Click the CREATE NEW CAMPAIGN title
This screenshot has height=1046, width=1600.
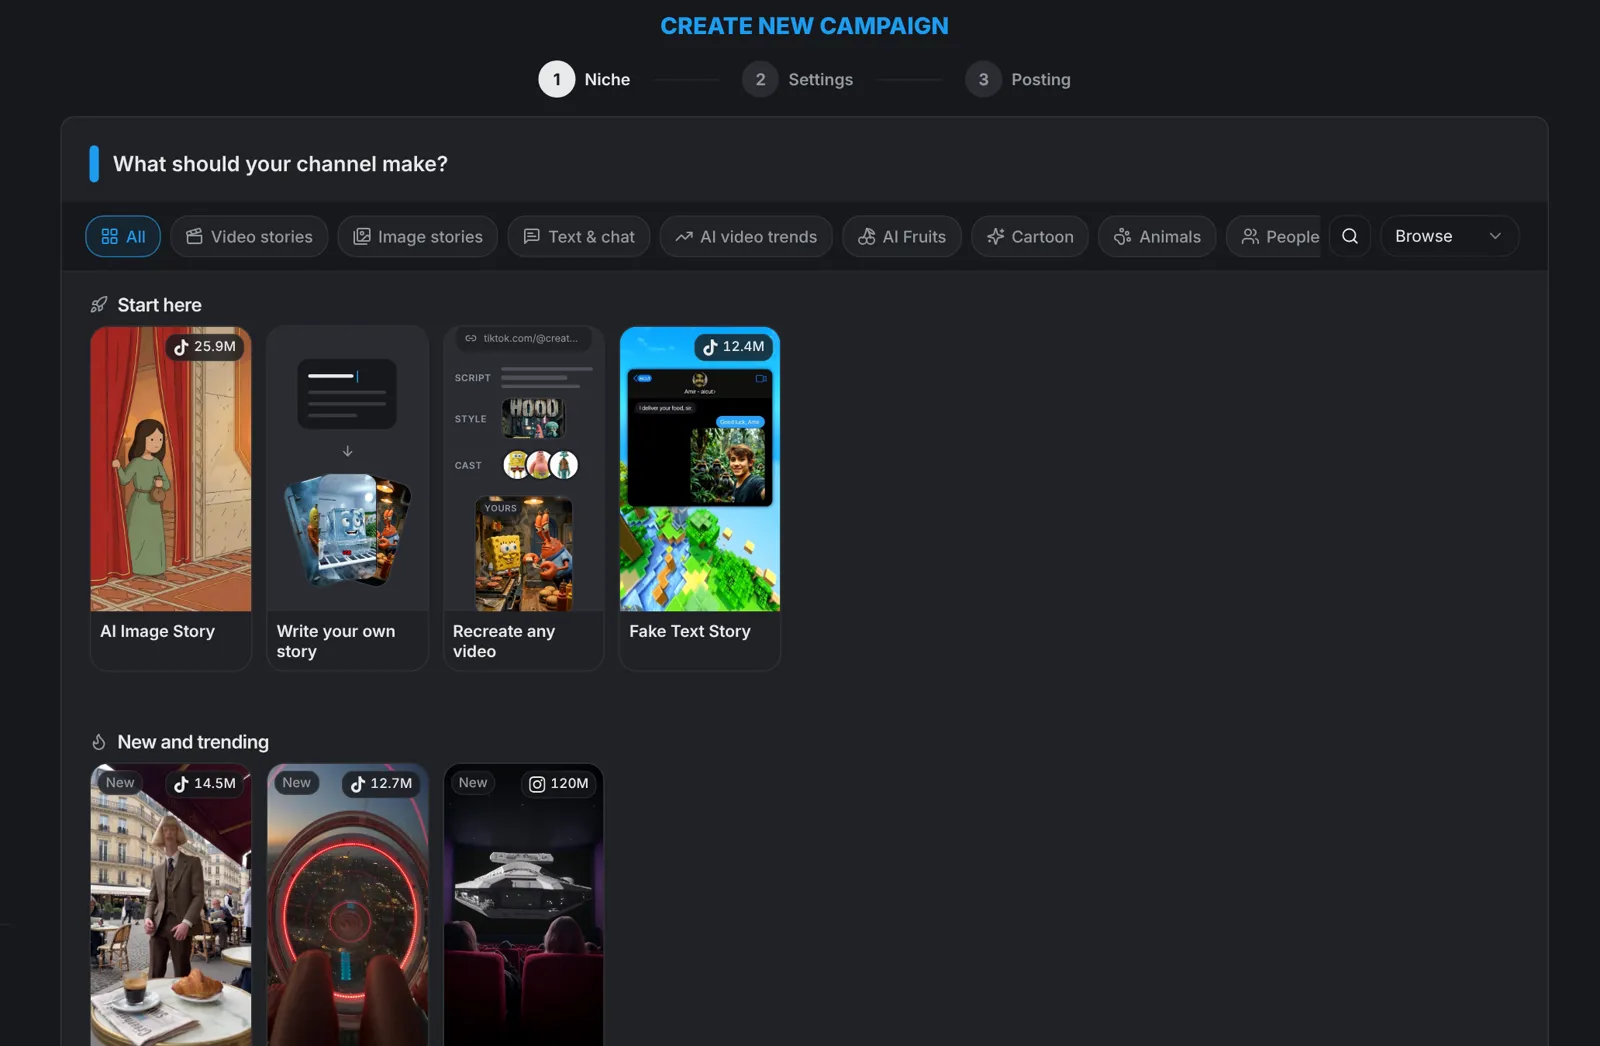[x=804, y=26]
